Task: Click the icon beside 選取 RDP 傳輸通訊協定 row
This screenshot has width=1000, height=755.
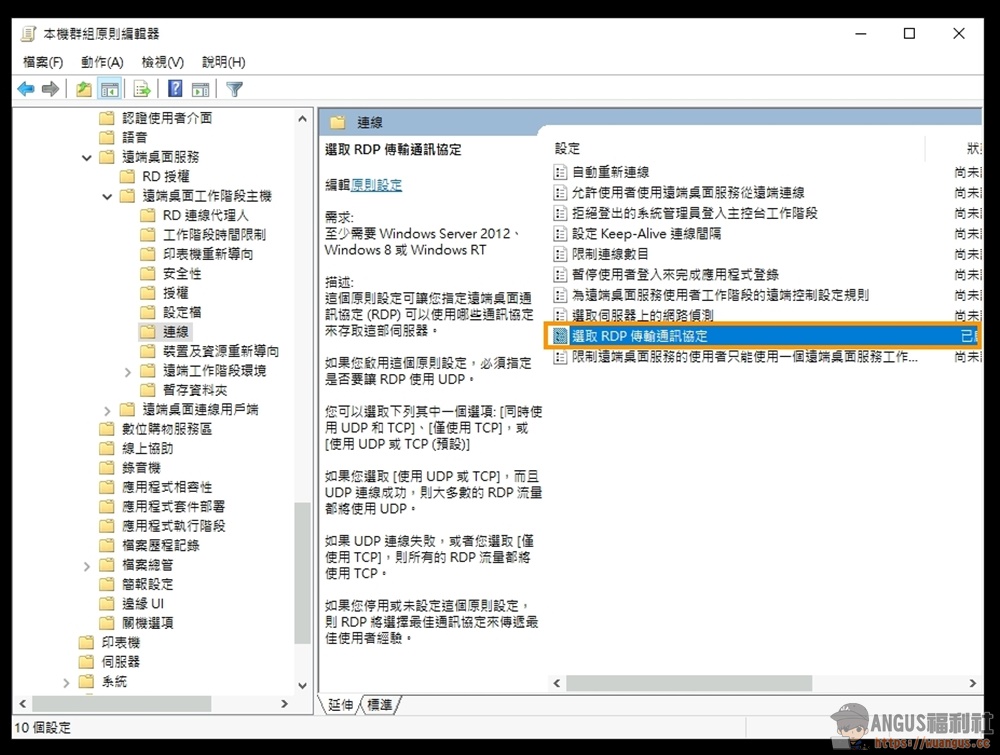Action: pos(560,336)
